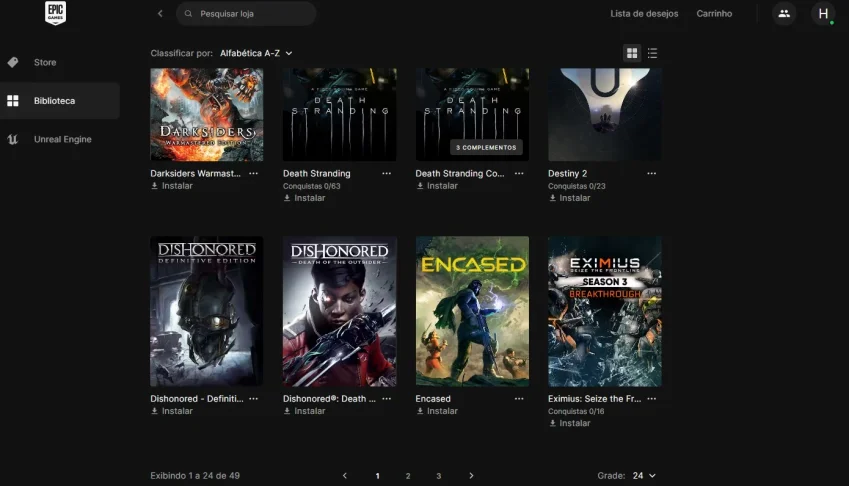Open more options for Darksiders Warmastered

tap(253, 174)
